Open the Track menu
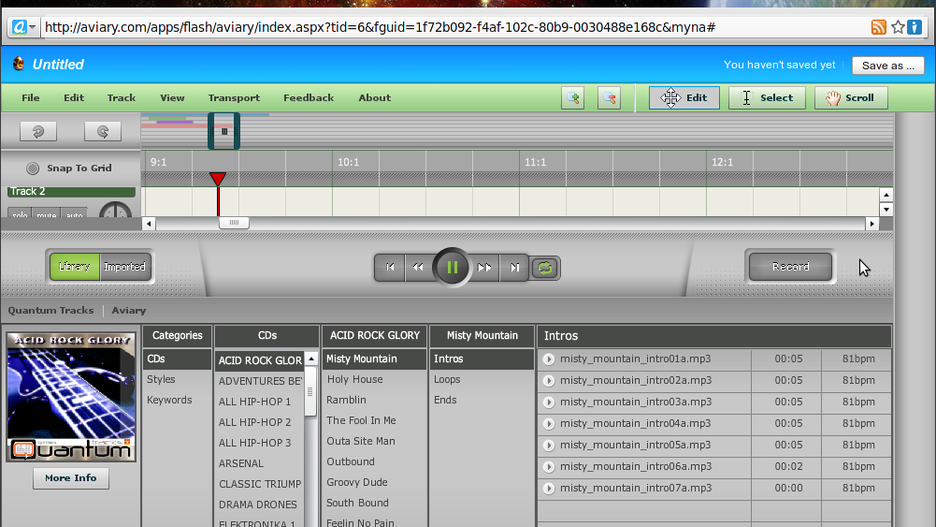The image size is (936, 527). (121, 98)
